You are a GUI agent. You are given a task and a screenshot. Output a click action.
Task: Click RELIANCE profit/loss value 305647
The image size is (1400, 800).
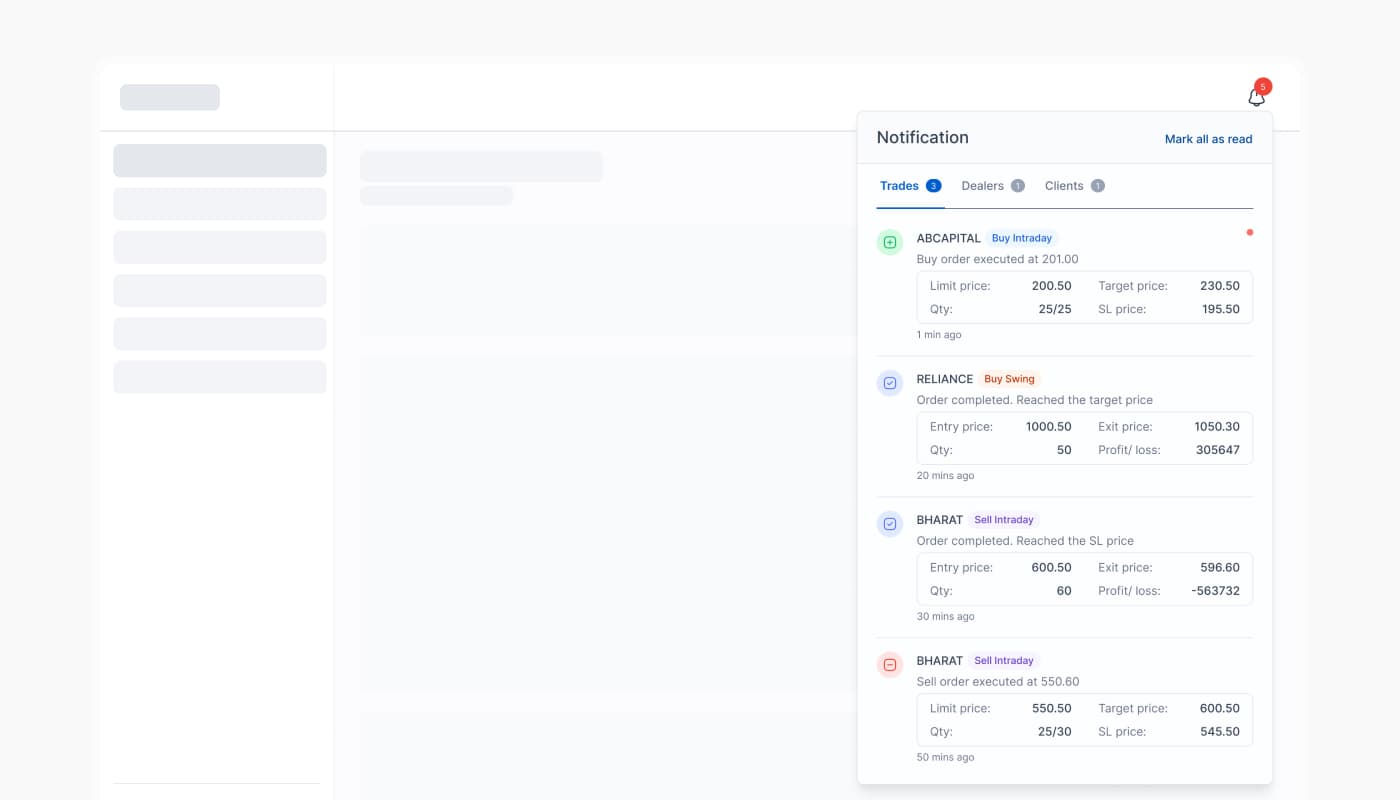click(x=1217, y=450)
